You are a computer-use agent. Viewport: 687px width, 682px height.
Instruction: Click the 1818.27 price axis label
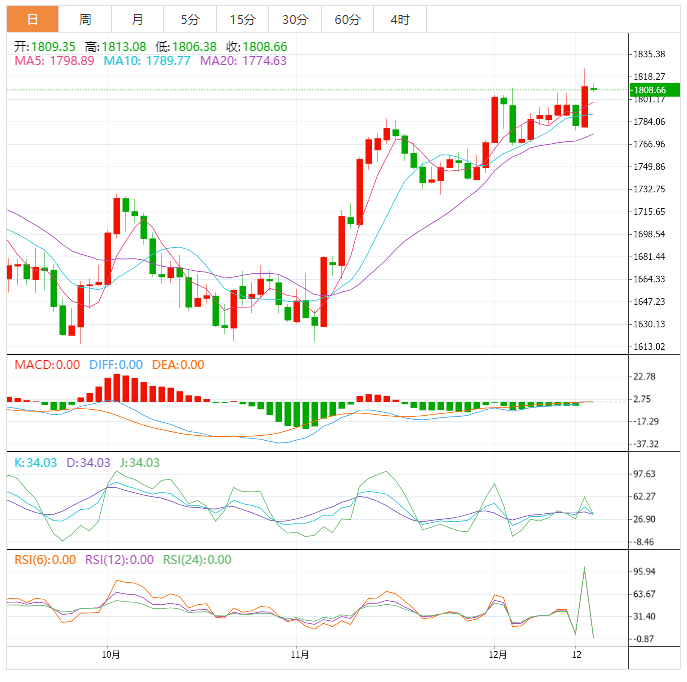point(649,77)
